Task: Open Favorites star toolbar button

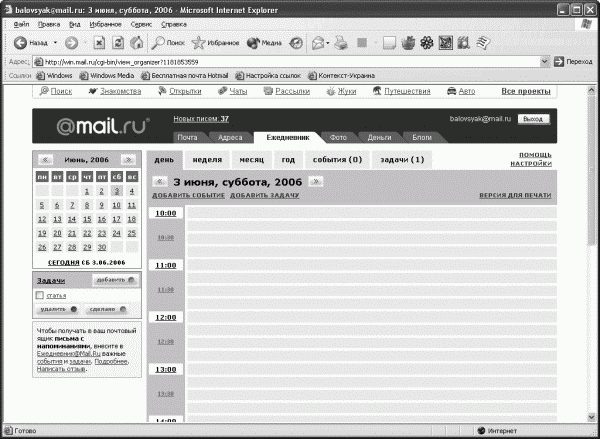Action: point(215,43)
